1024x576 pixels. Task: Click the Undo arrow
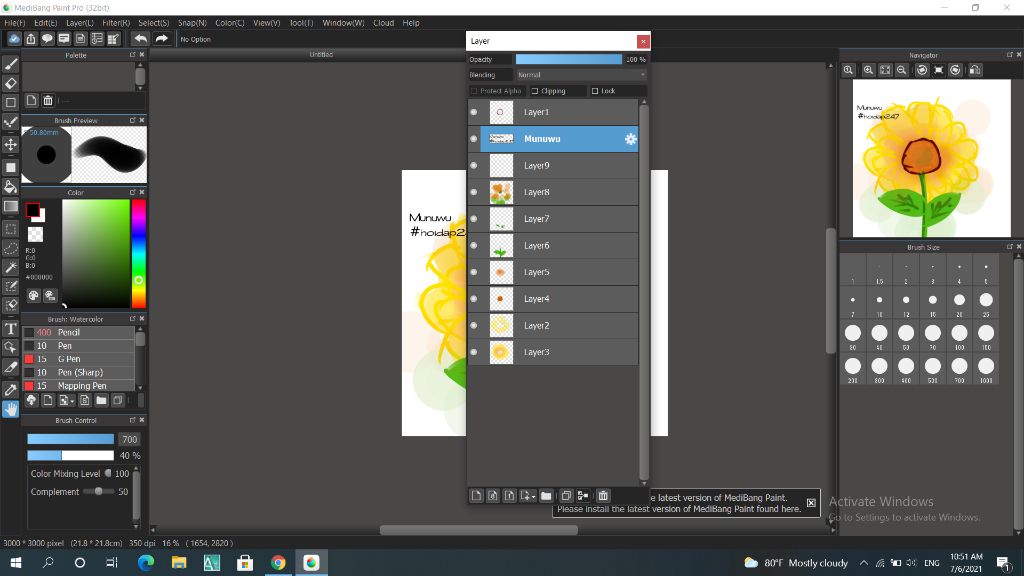[x=140, y=39]
